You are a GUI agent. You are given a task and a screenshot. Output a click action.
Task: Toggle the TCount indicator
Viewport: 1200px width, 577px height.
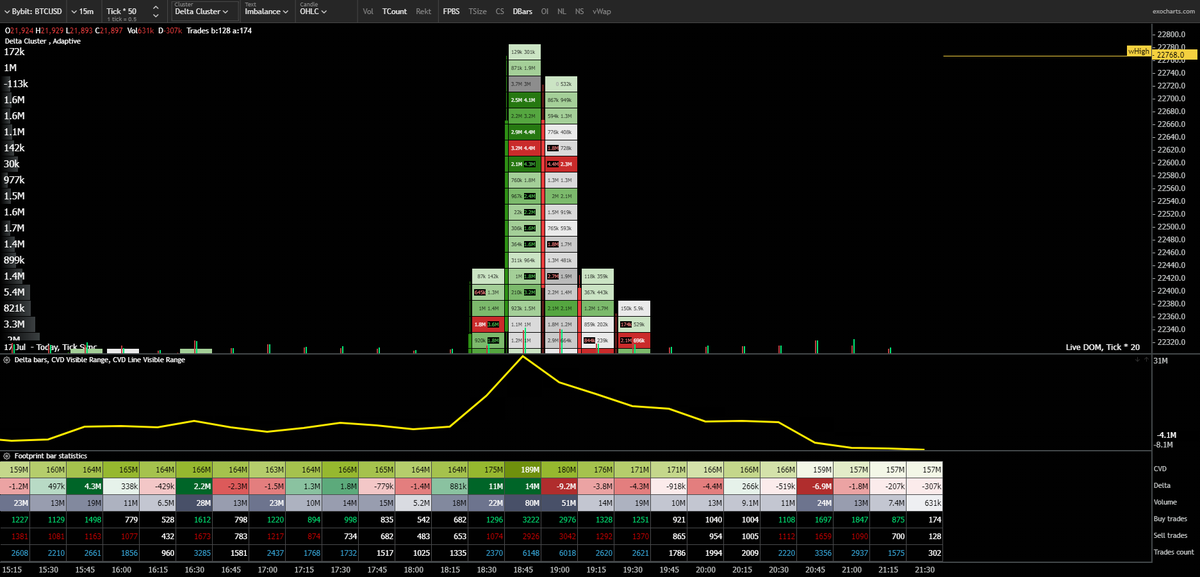tap(395, 11)
